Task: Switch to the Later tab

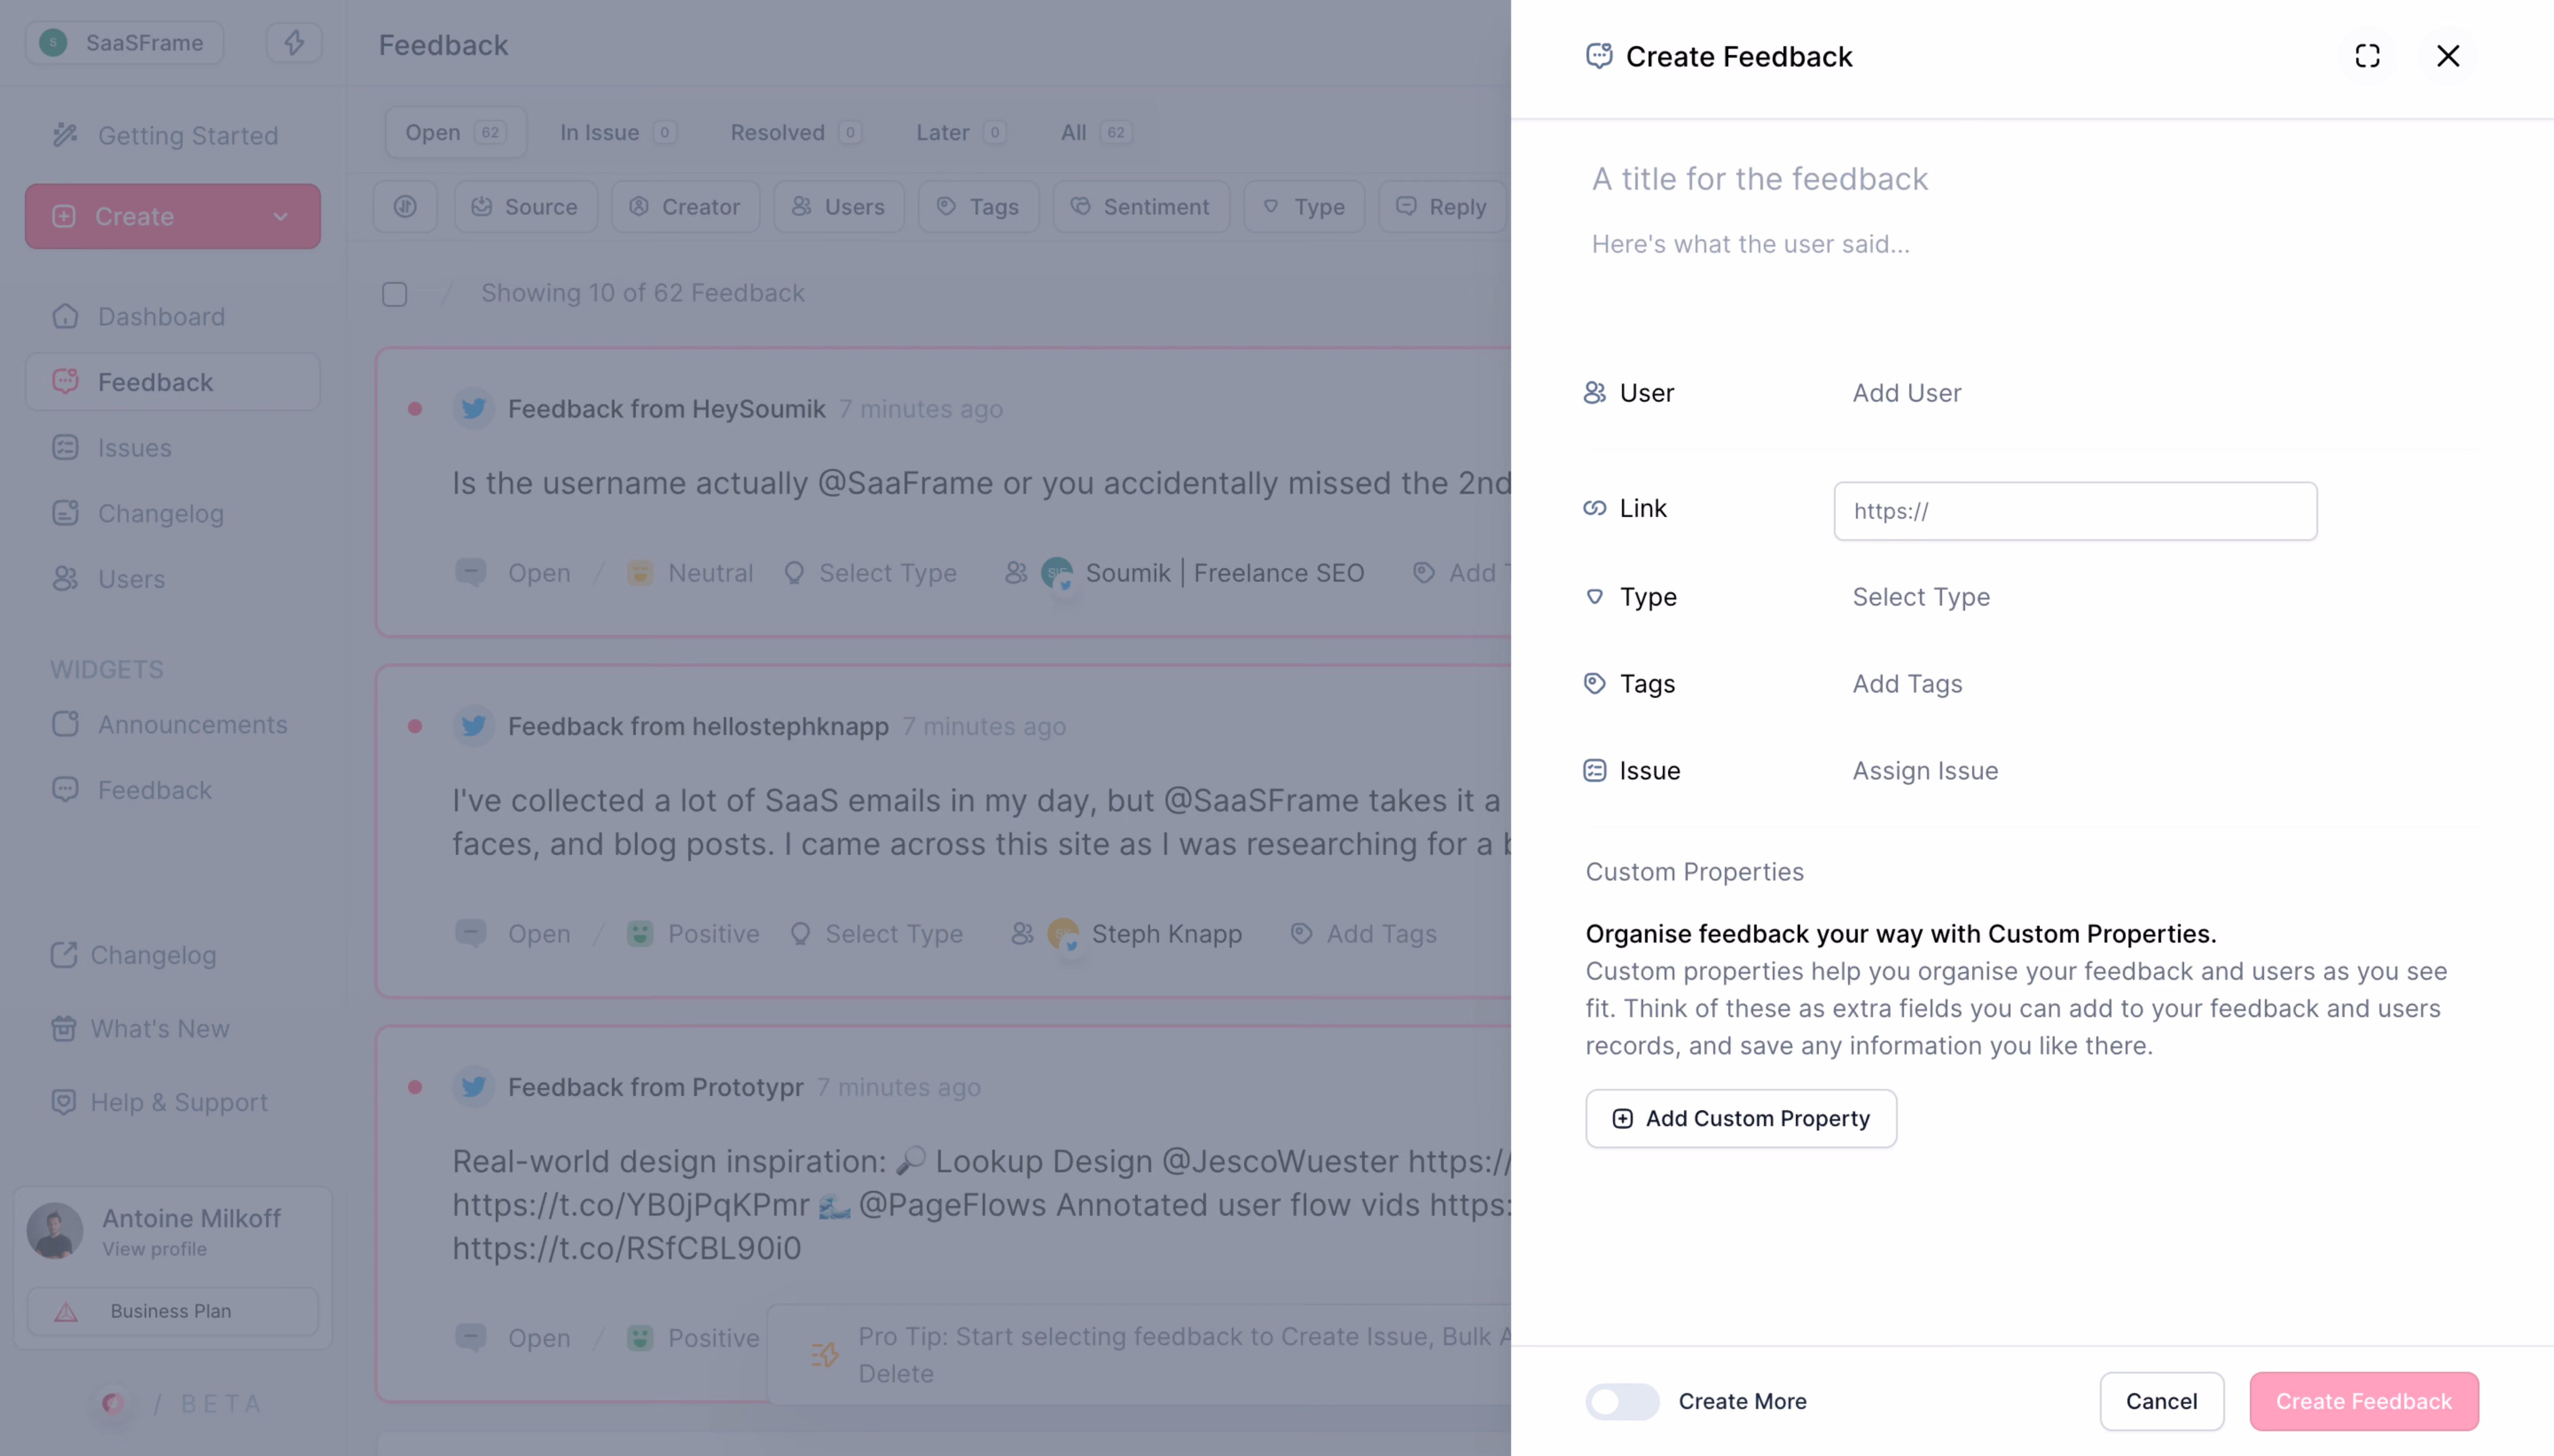Action: pos(960,132)
